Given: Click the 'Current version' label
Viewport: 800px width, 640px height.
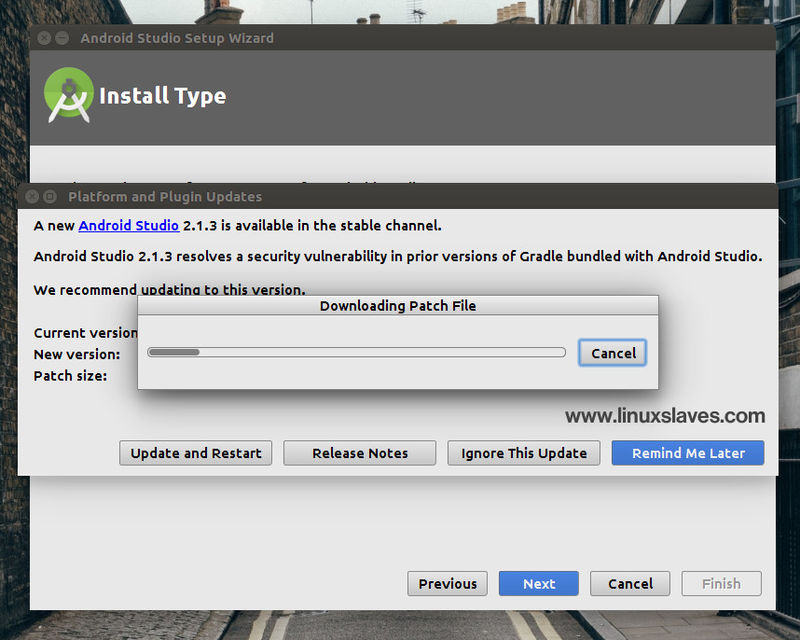Looking at the screenshot, I should [x=86, y=333].
